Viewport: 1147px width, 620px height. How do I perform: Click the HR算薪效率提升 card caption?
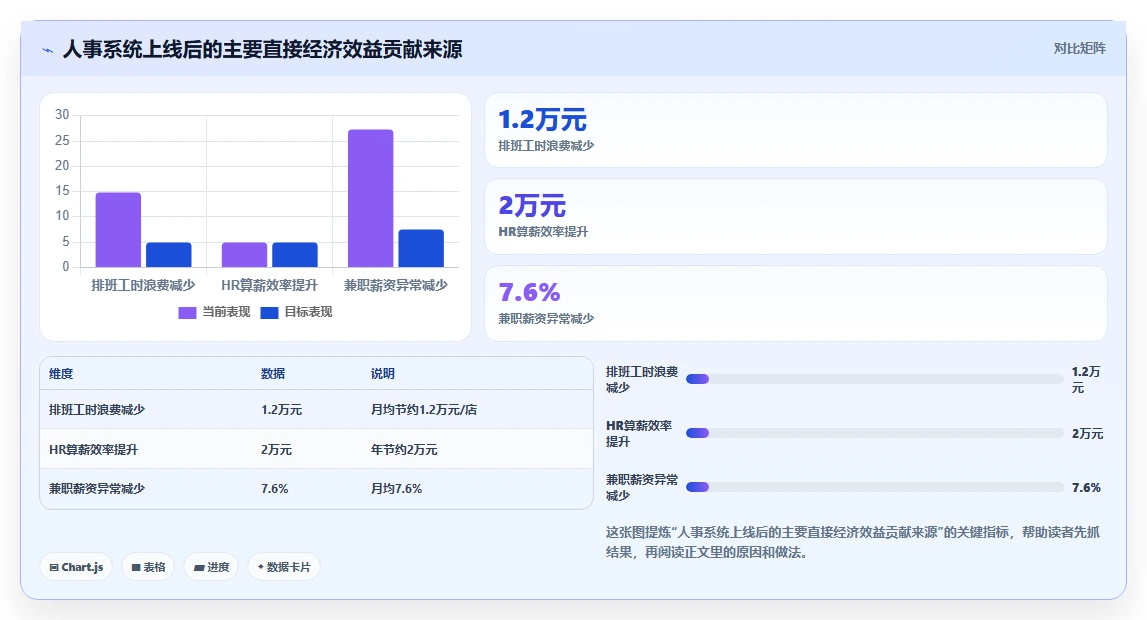(x=543, y=232)
